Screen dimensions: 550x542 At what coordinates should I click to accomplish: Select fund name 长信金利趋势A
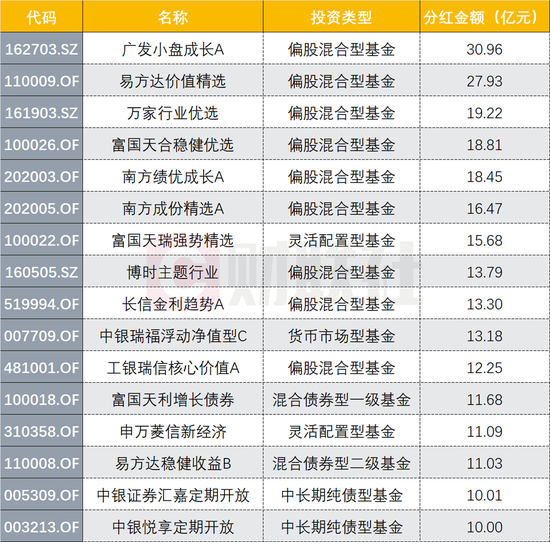[x=173, y=304]
